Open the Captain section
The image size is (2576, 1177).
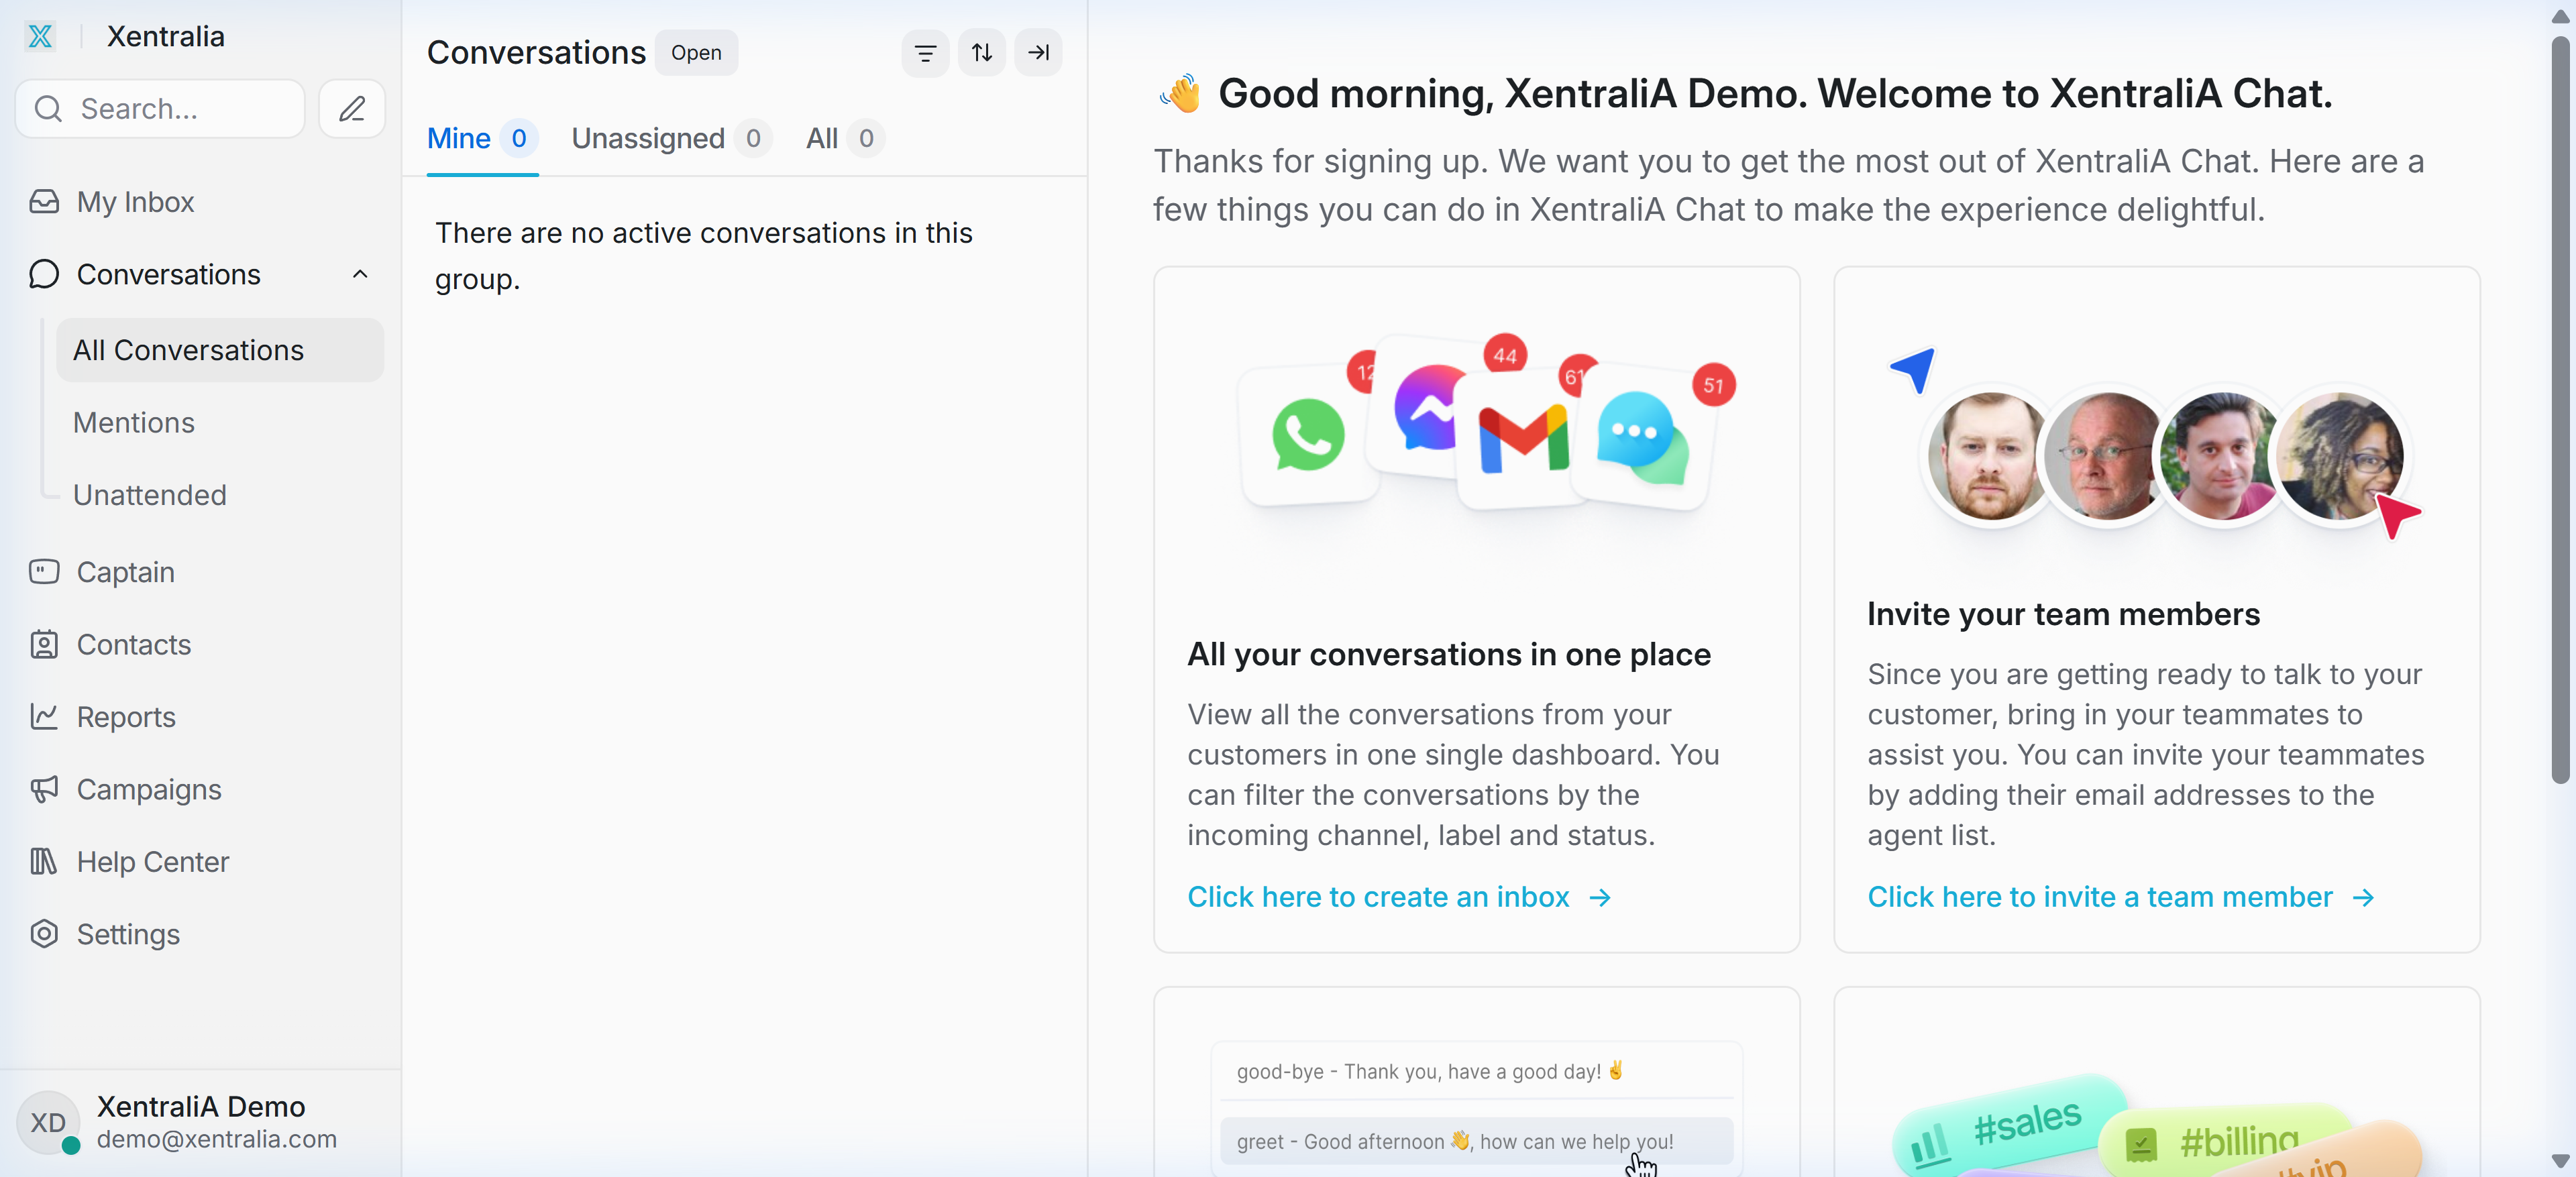tap(125, 572)
